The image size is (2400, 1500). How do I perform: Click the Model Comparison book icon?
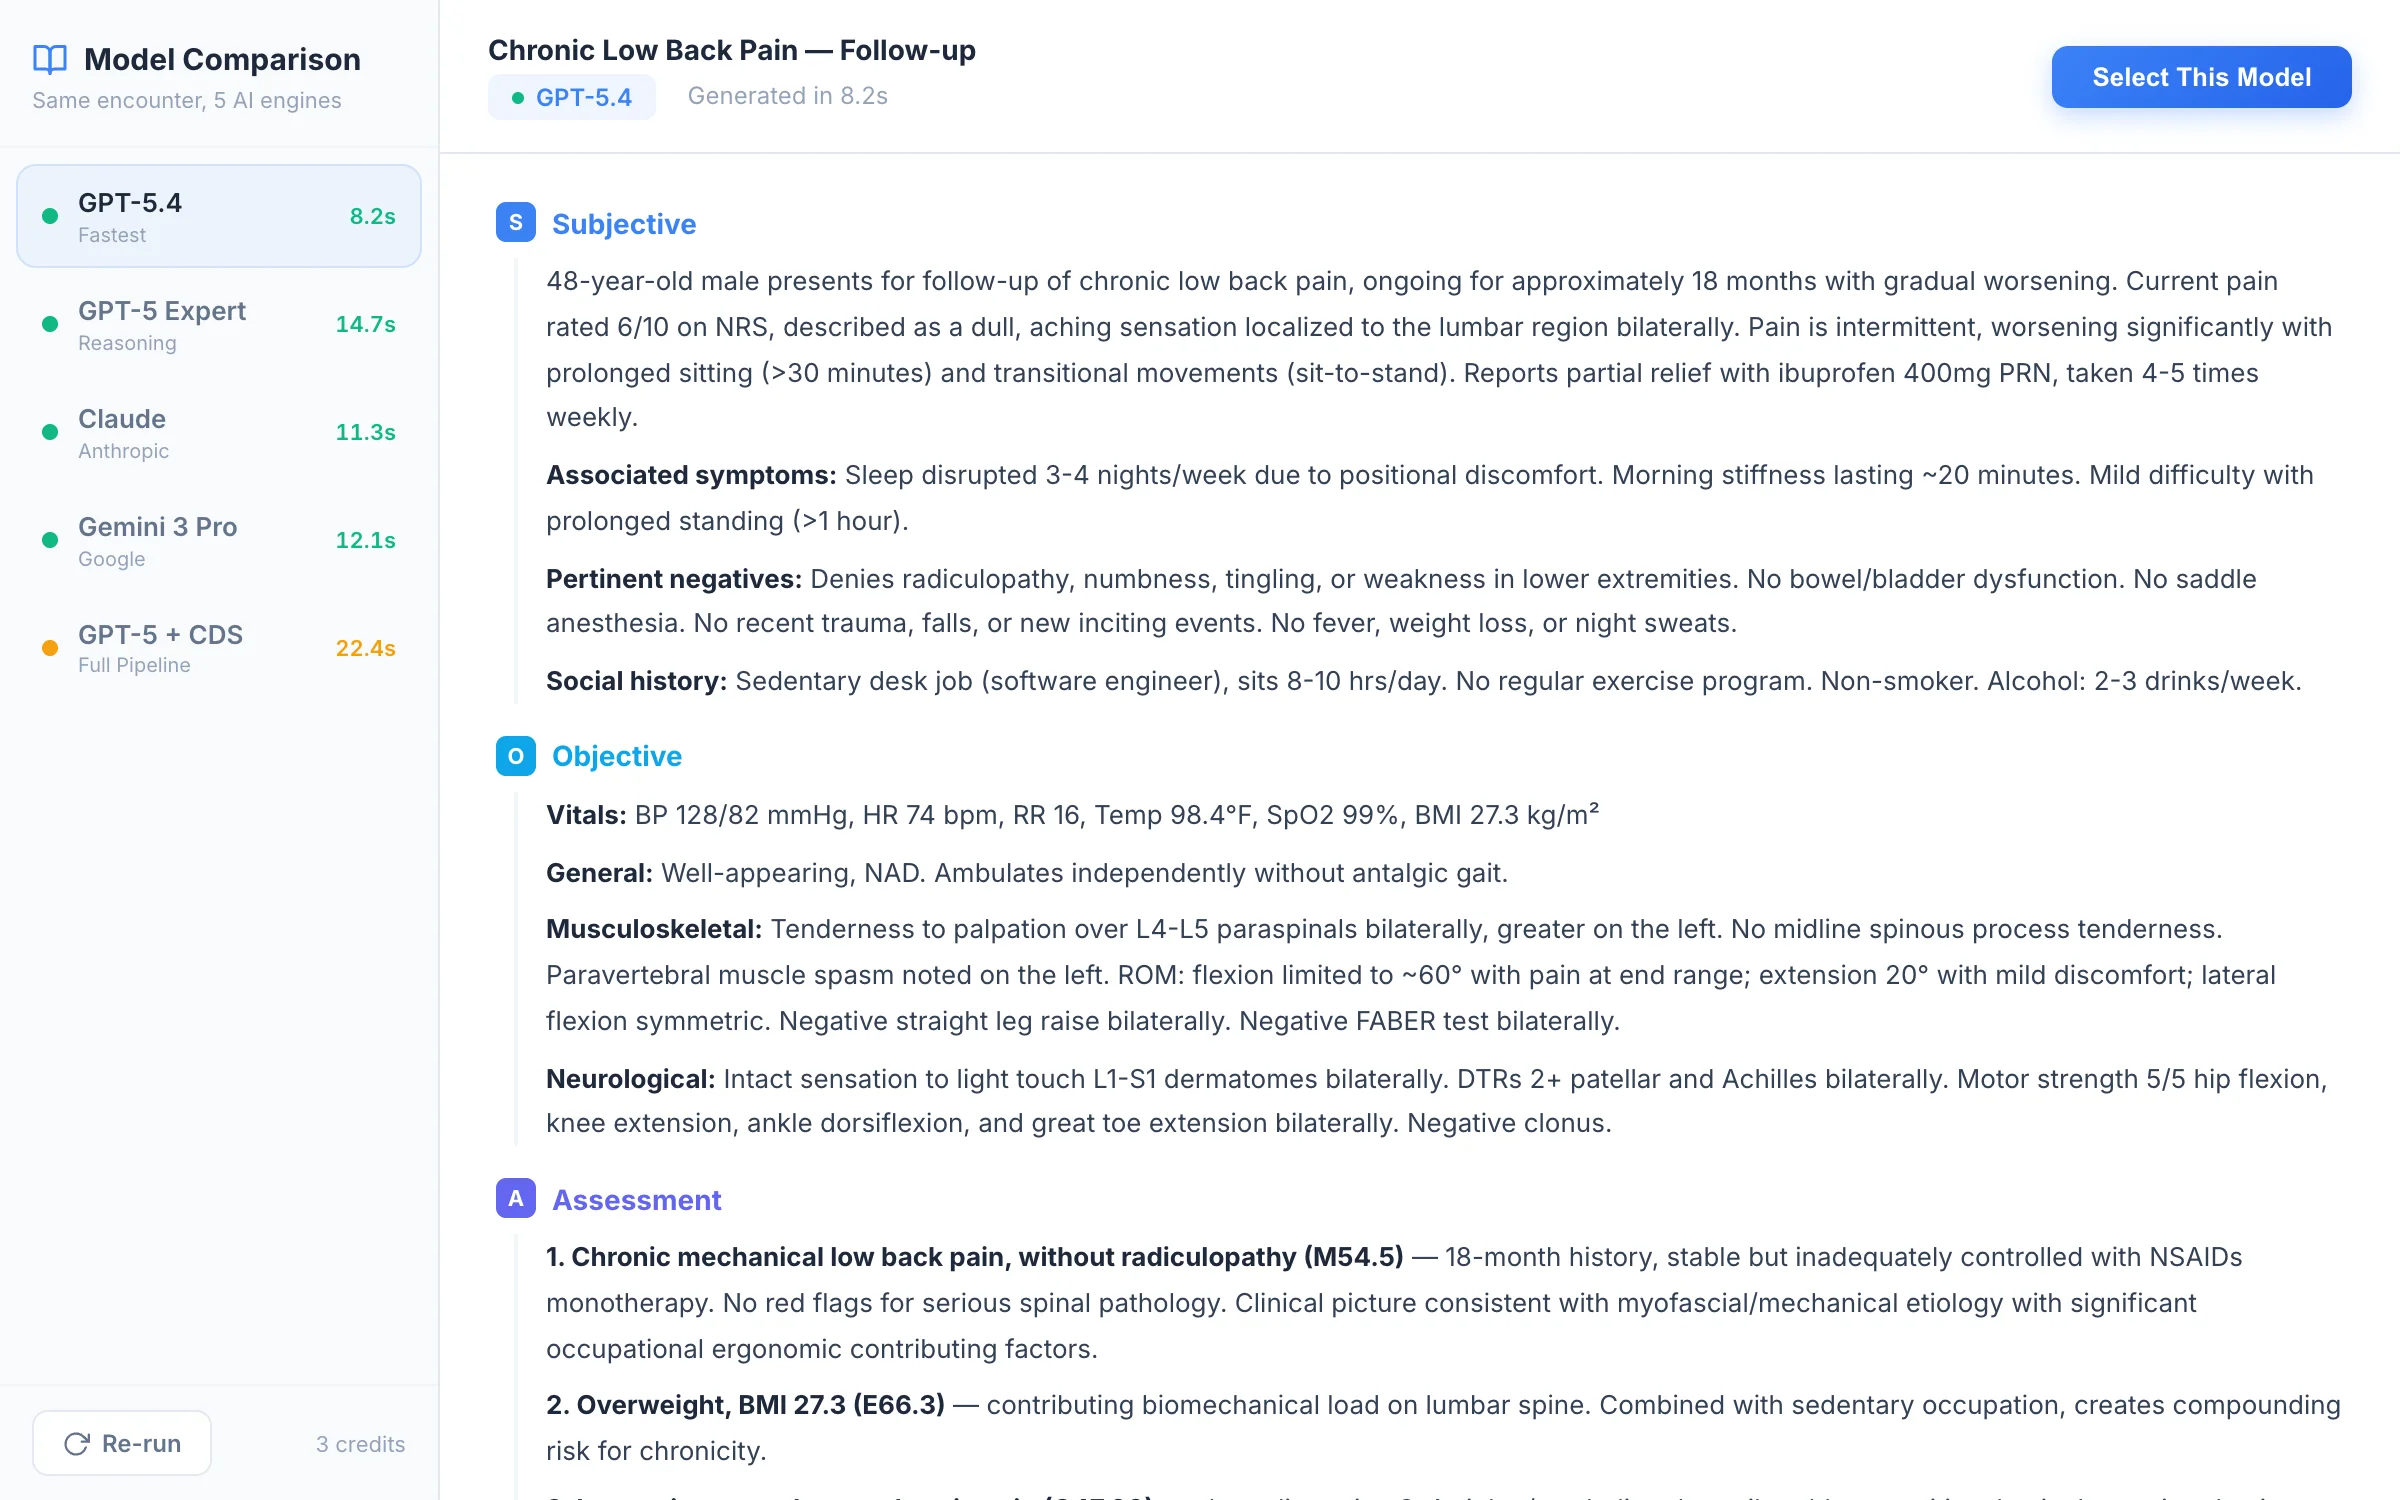coord(50,59)
